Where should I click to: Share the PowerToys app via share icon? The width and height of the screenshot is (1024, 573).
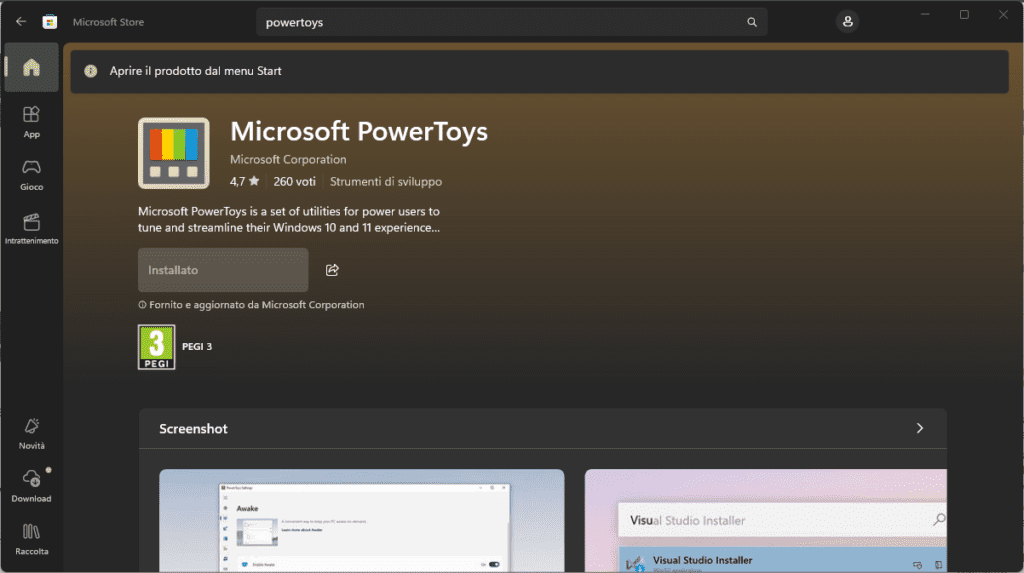[x=332, y=270]
